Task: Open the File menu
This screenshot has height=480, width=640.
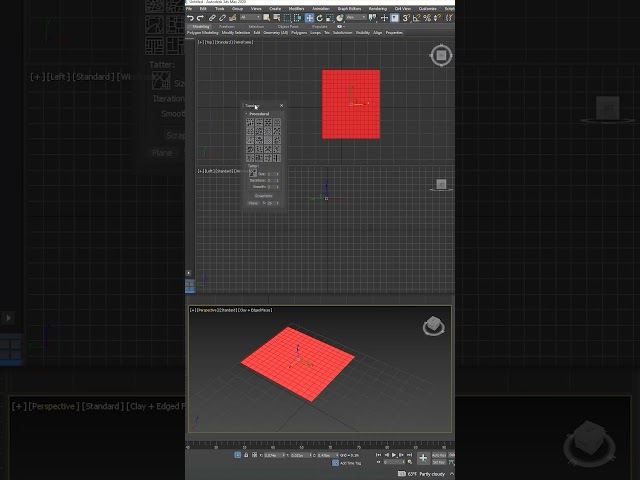Action: (189, 9)
